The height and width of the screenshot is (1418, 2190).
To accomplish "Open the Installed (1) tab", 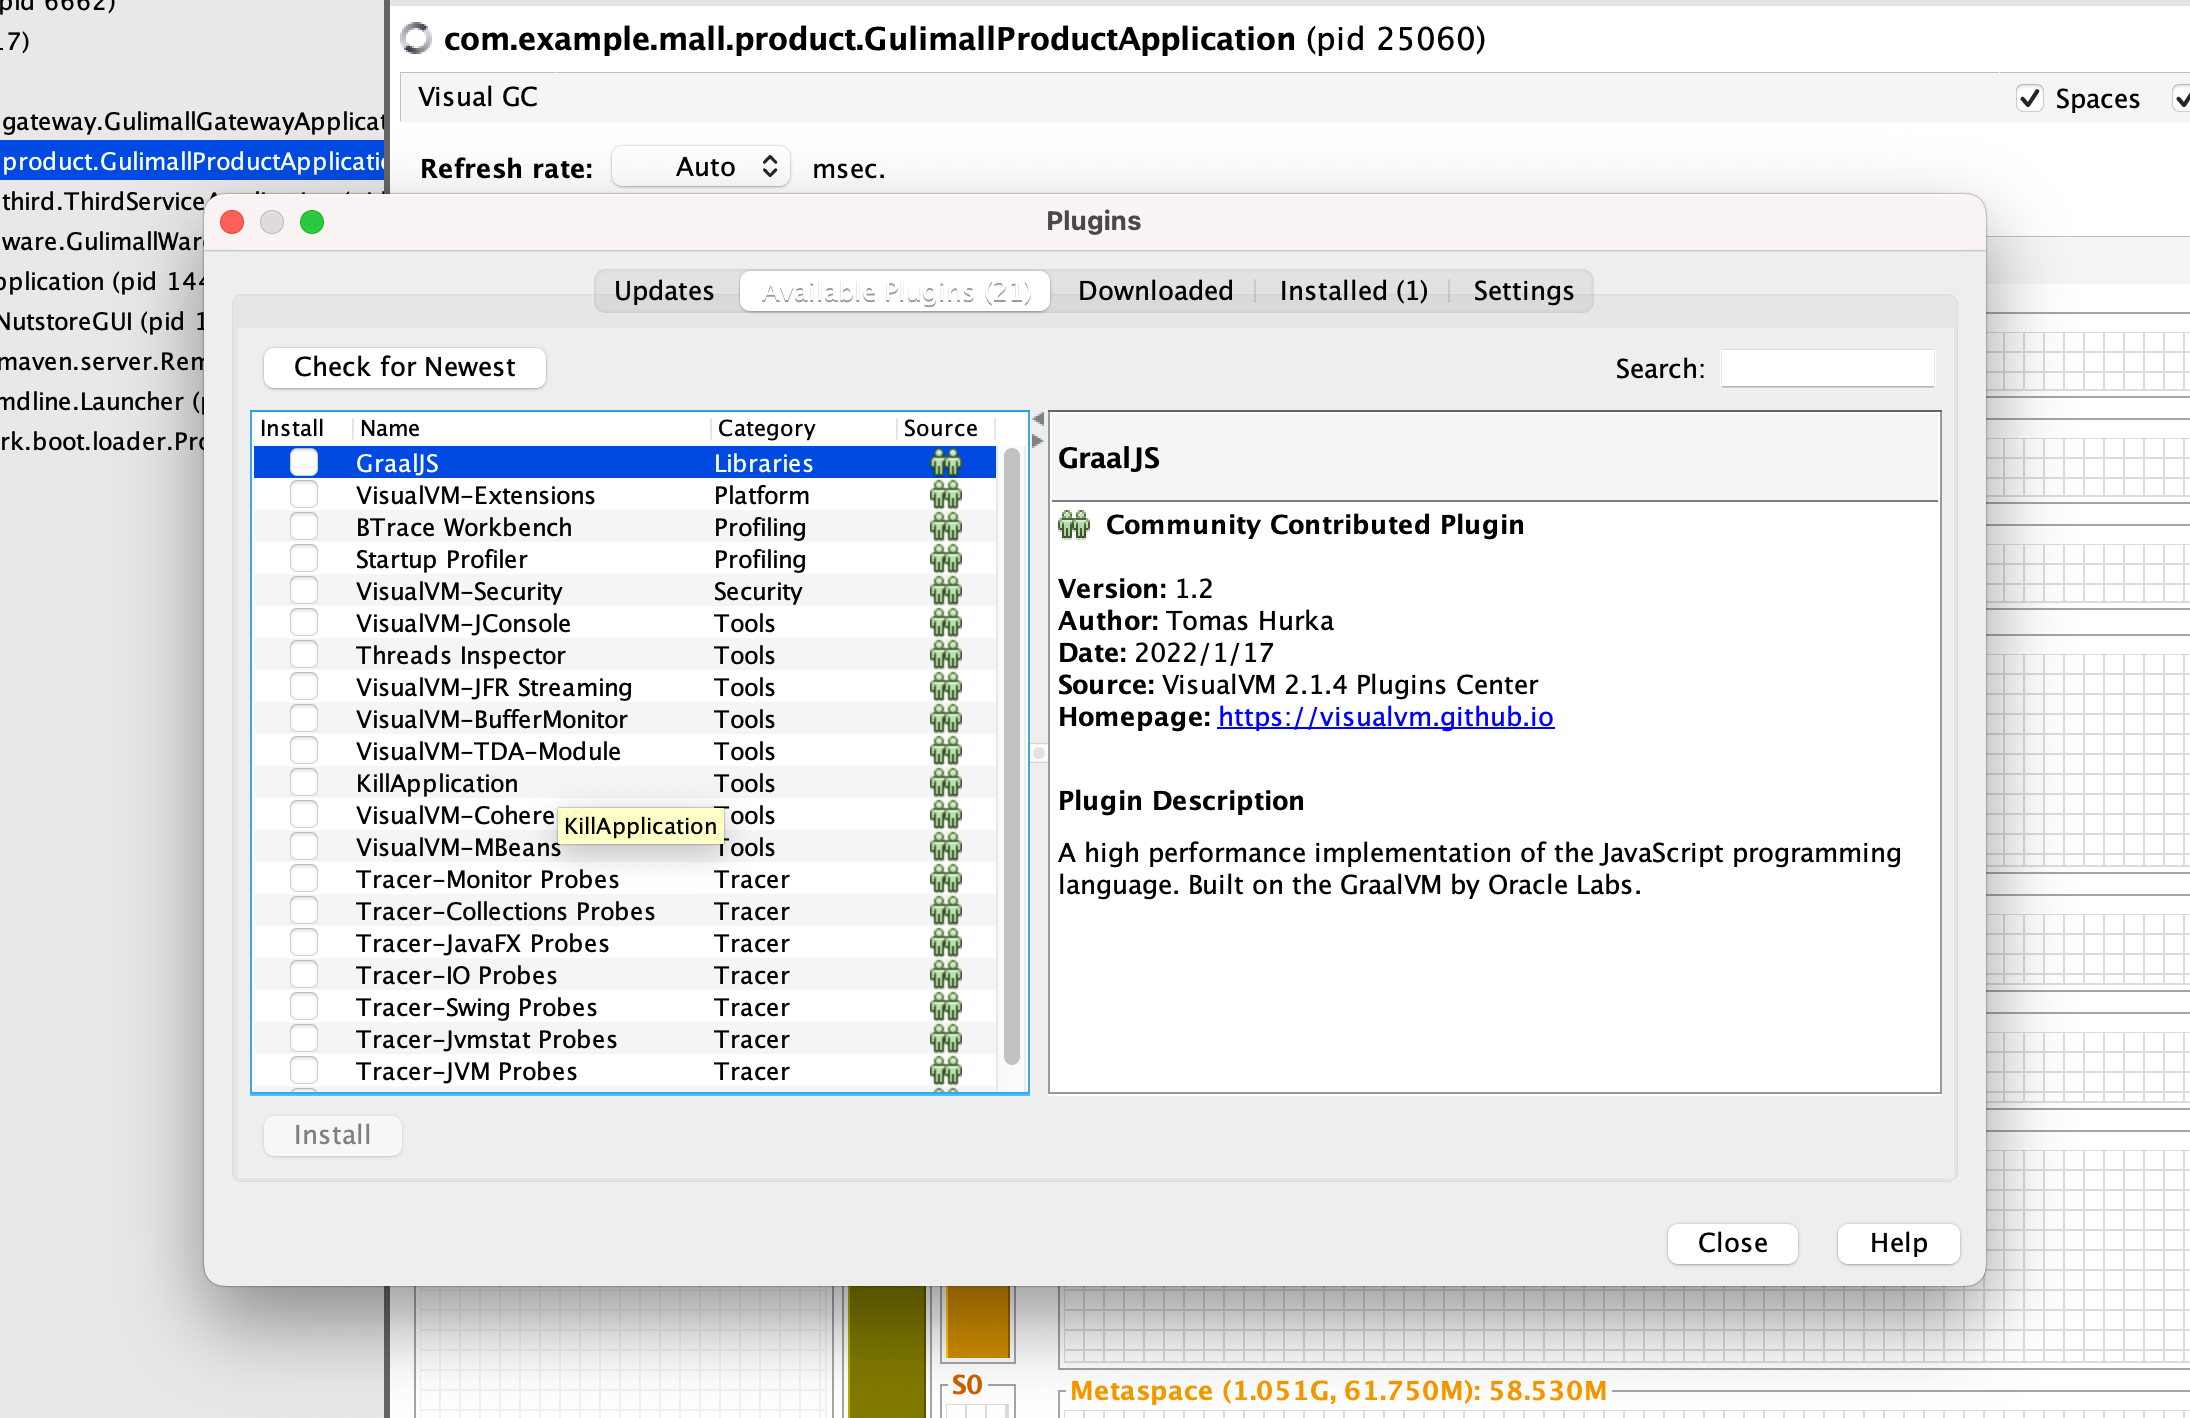I will click(x=1354, y=291).
